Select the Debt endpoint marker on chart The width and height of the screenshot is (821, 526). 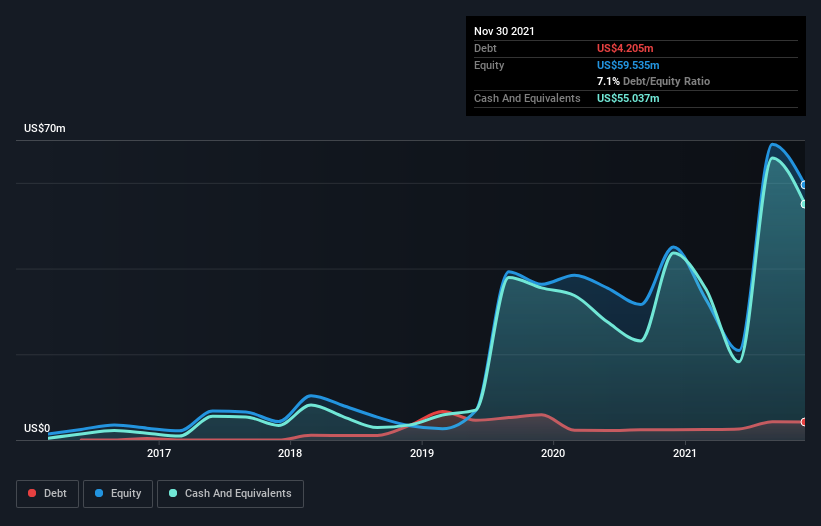804,422
